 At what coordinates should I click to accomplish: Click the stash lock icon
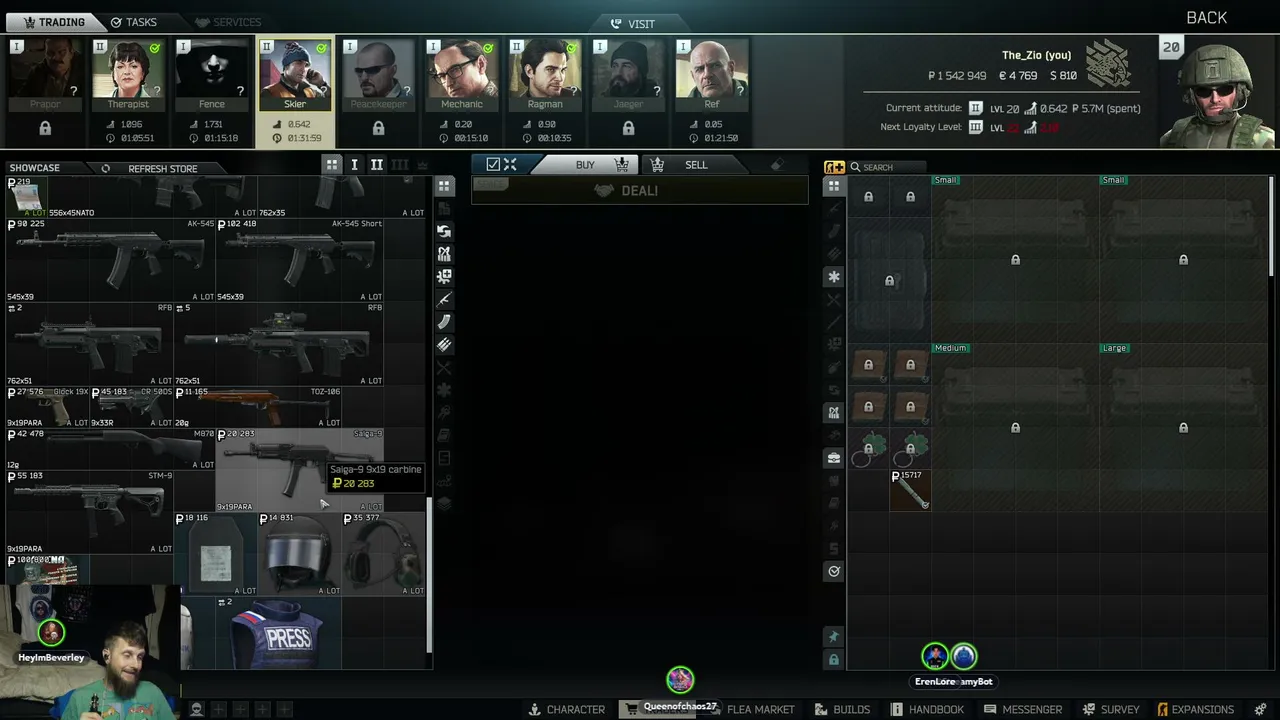click(833, 660)
